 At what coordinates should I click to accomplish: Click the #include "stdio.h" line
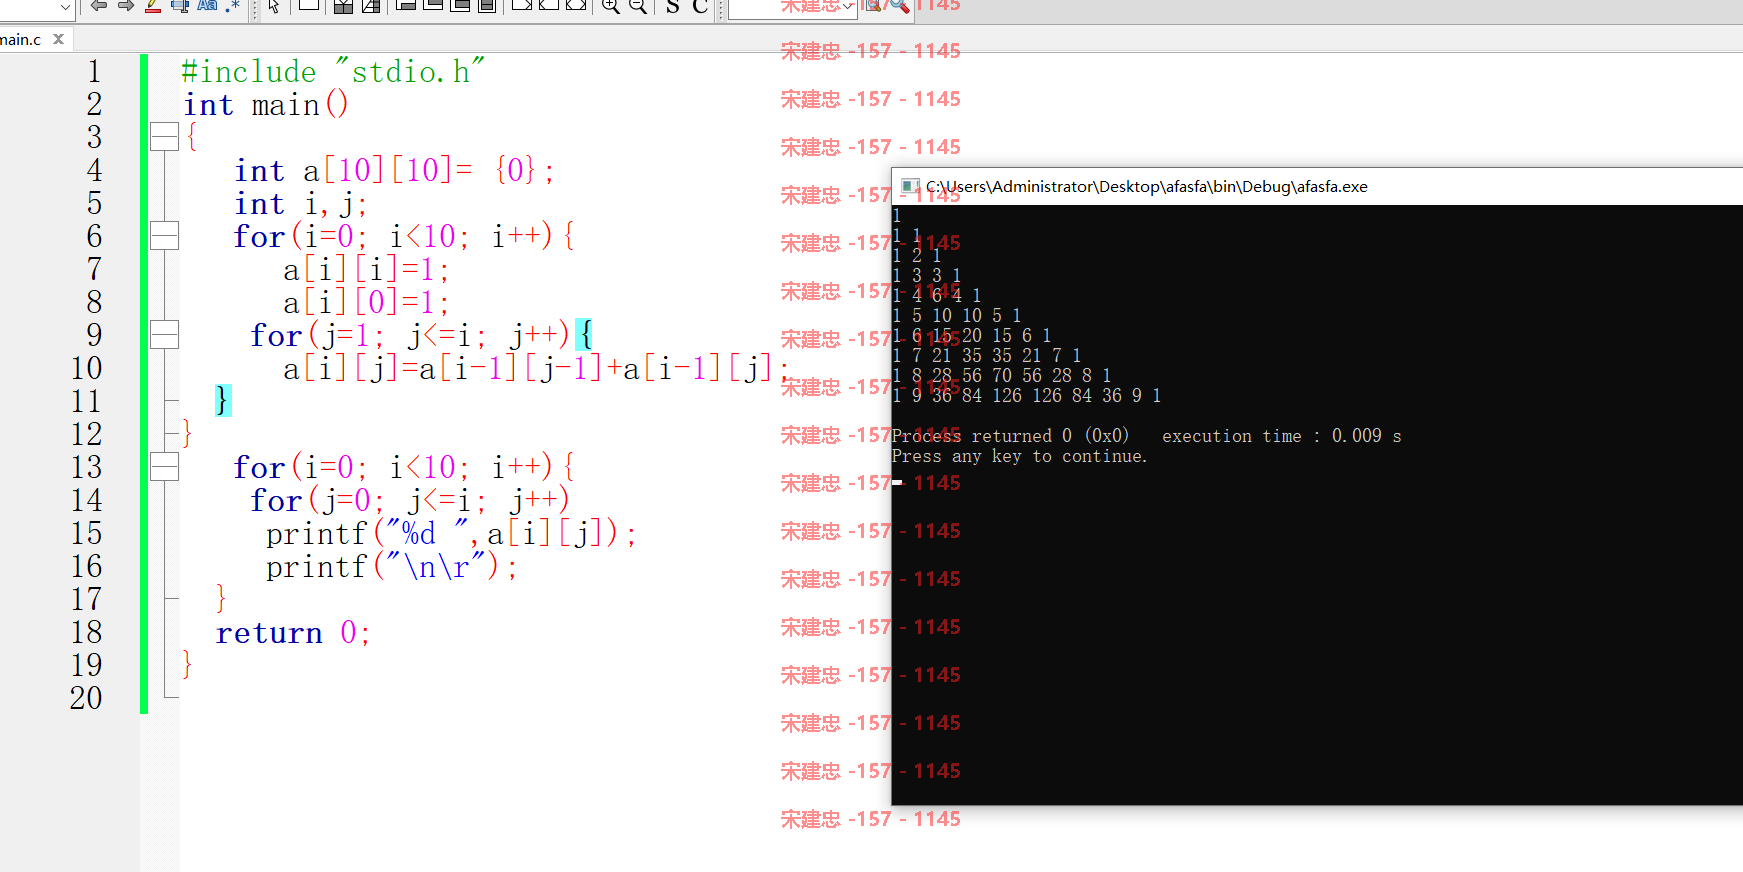pos(333,72)
